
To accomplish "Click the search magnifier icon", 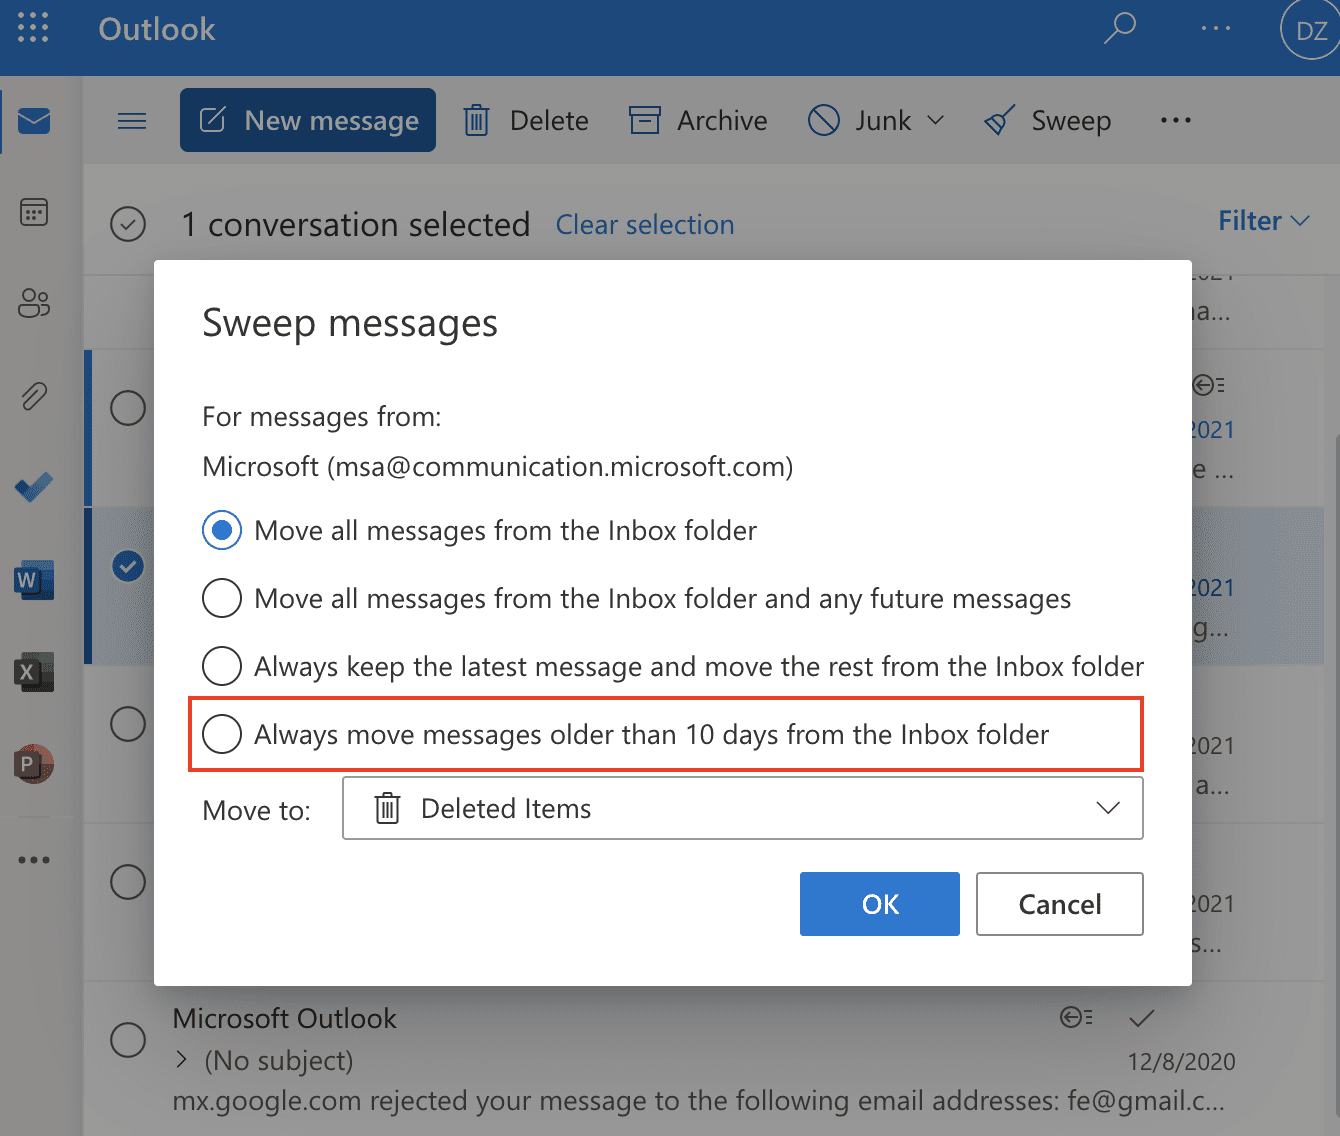I will [1119, 28].
